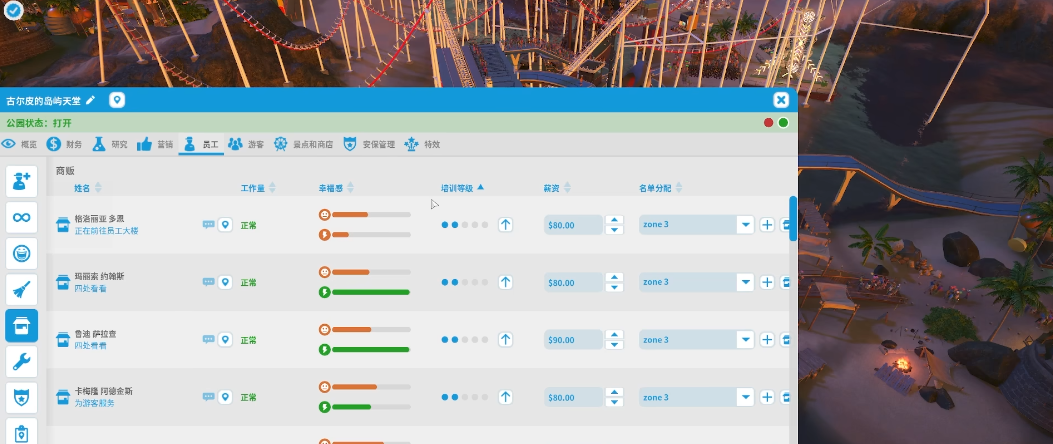Viewport: 1053px width, 444px height.
Task: Increase the $90.00 salary for 鲁迪 萨拉查
Action: tap(614, 335)
